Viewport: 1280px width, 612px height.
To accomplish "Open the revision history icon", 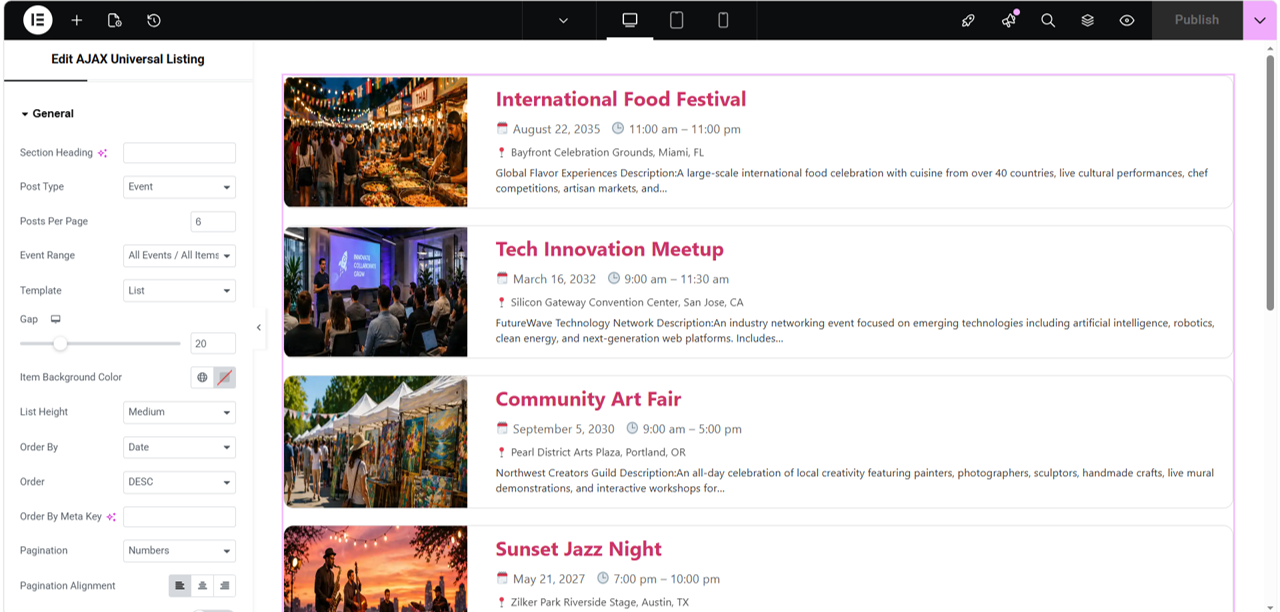I will pyautogui.click(x=154, y=20).
